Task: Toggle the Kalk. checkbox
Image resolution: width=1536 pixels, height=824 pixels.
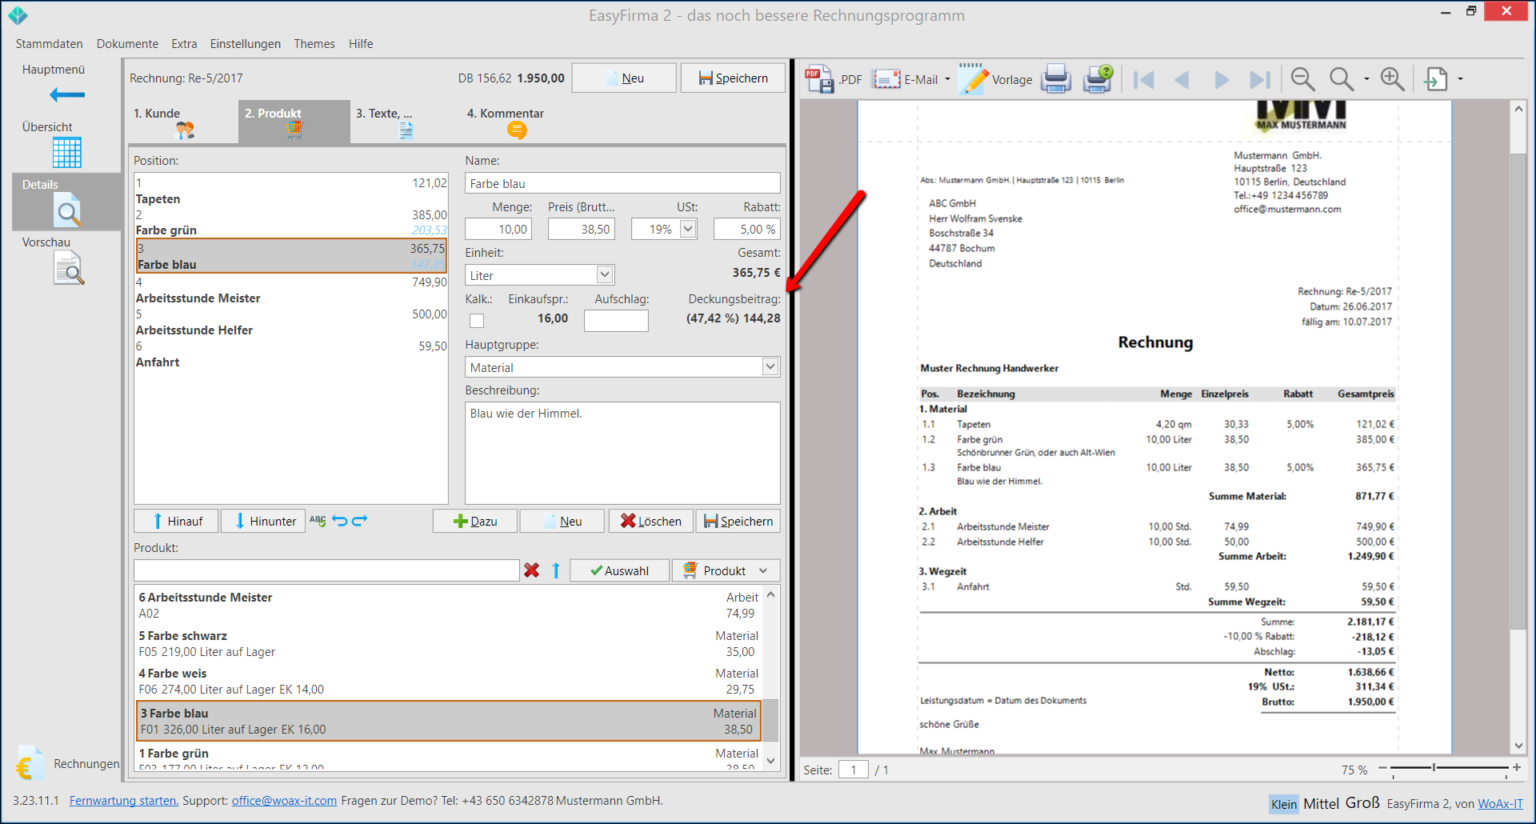Action: (477, 321)
